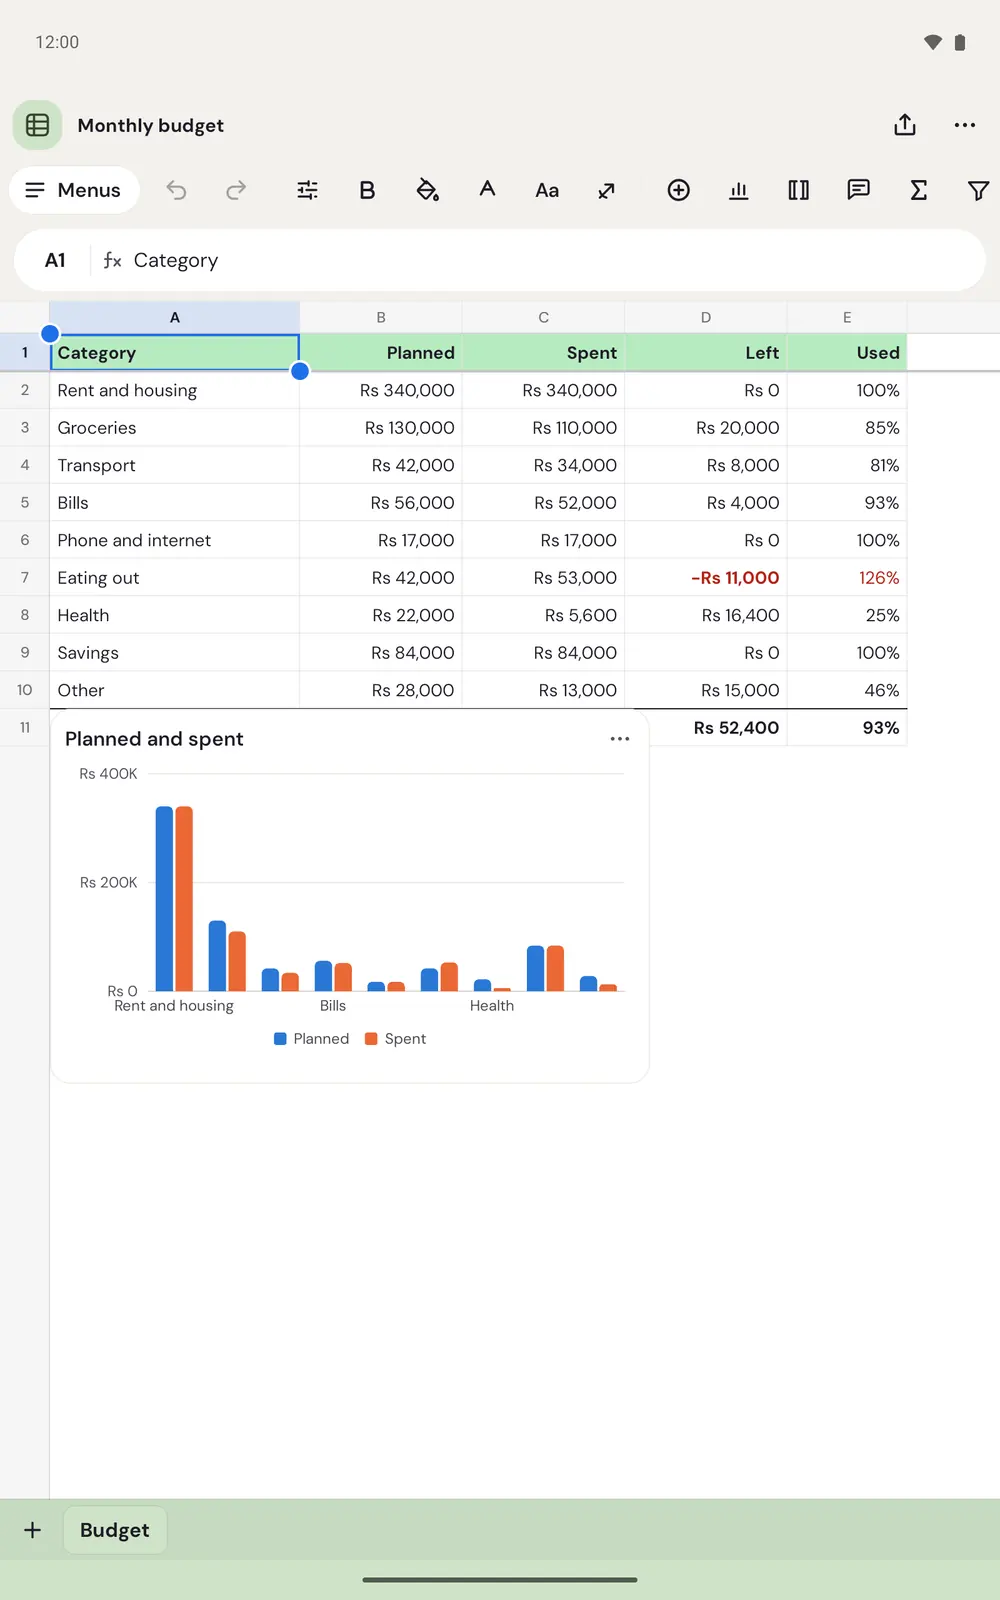Image resolution: width=1000 pixels, height=1600 pixels.
Task: Open the chart's three-dot options menu
Action: 620,739
